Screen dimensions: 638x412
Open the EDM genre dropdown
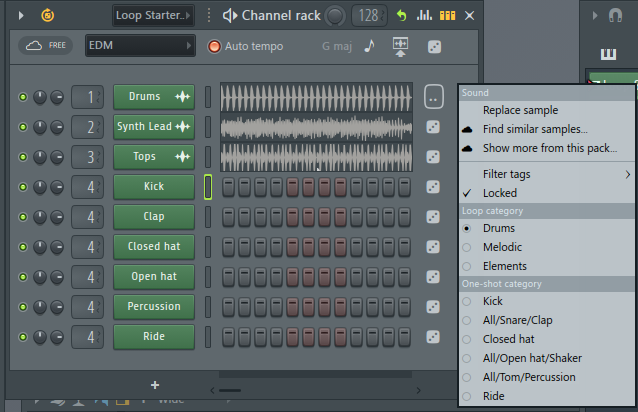[x=140, y=46]
